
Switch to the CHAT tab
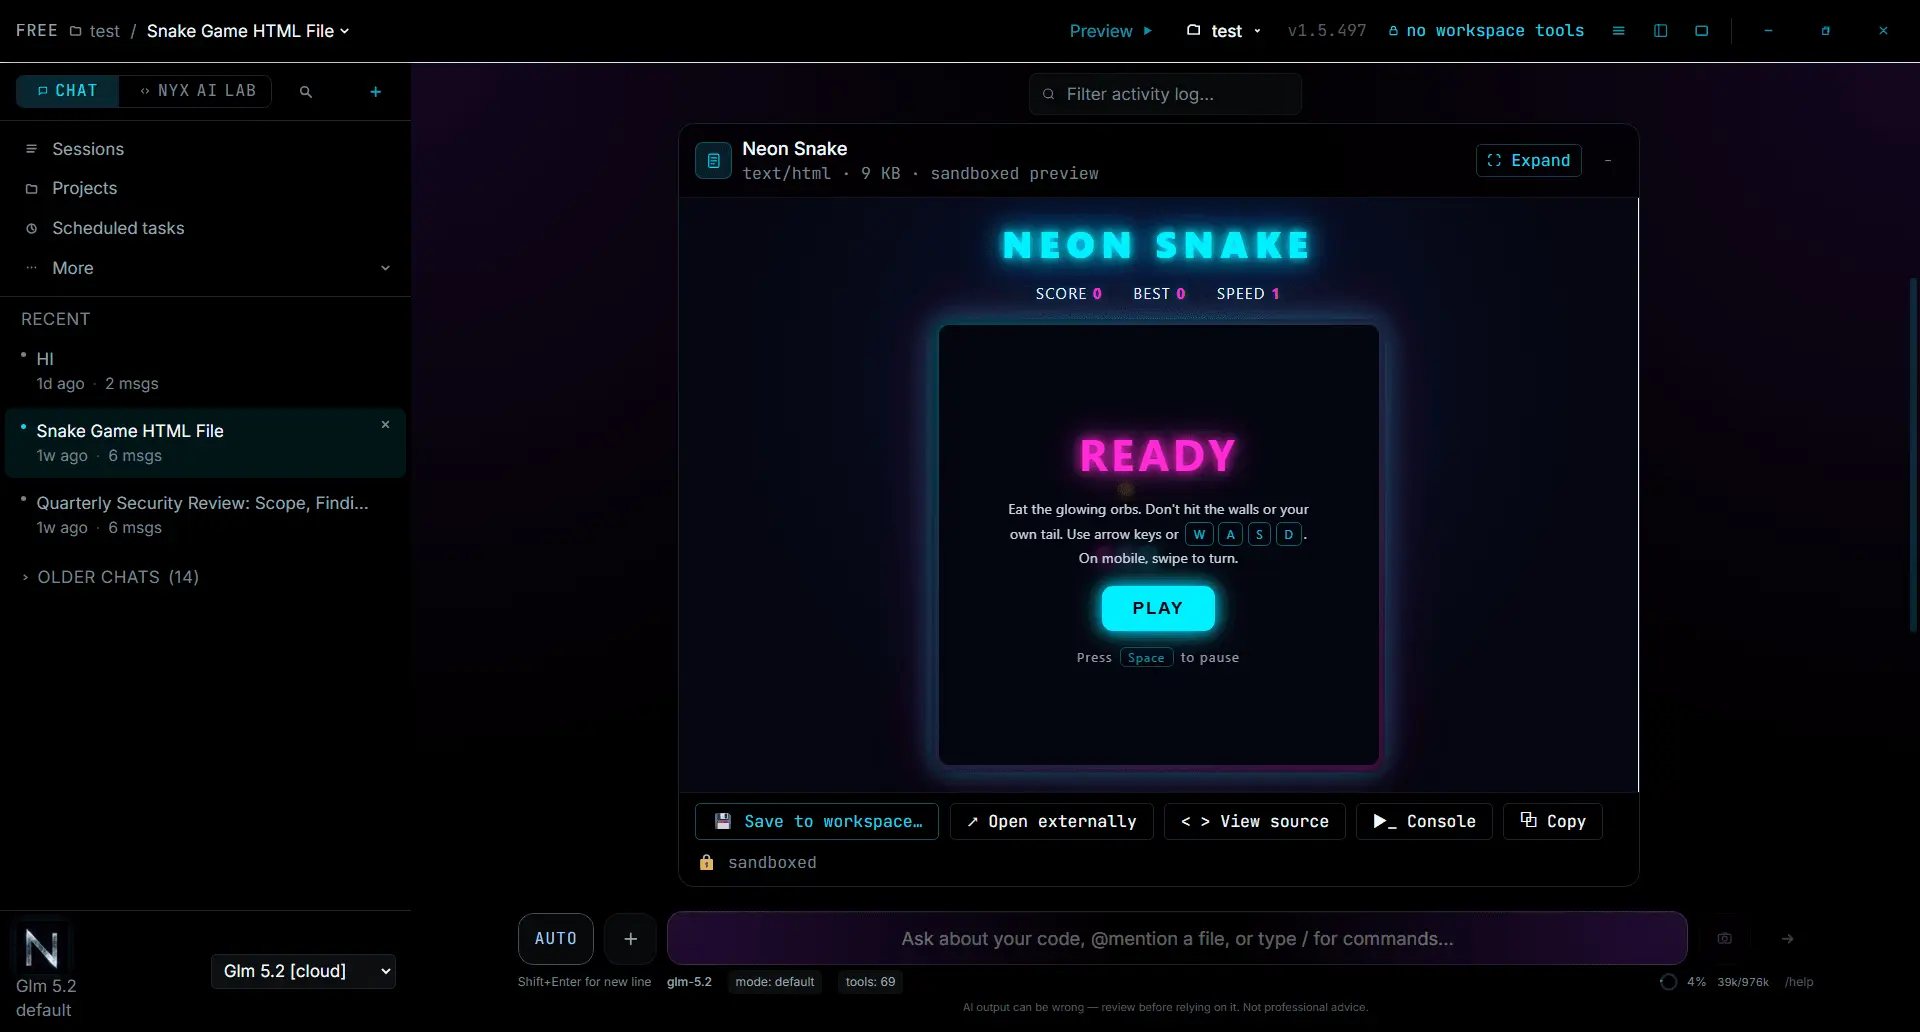(x=68, y=91)
